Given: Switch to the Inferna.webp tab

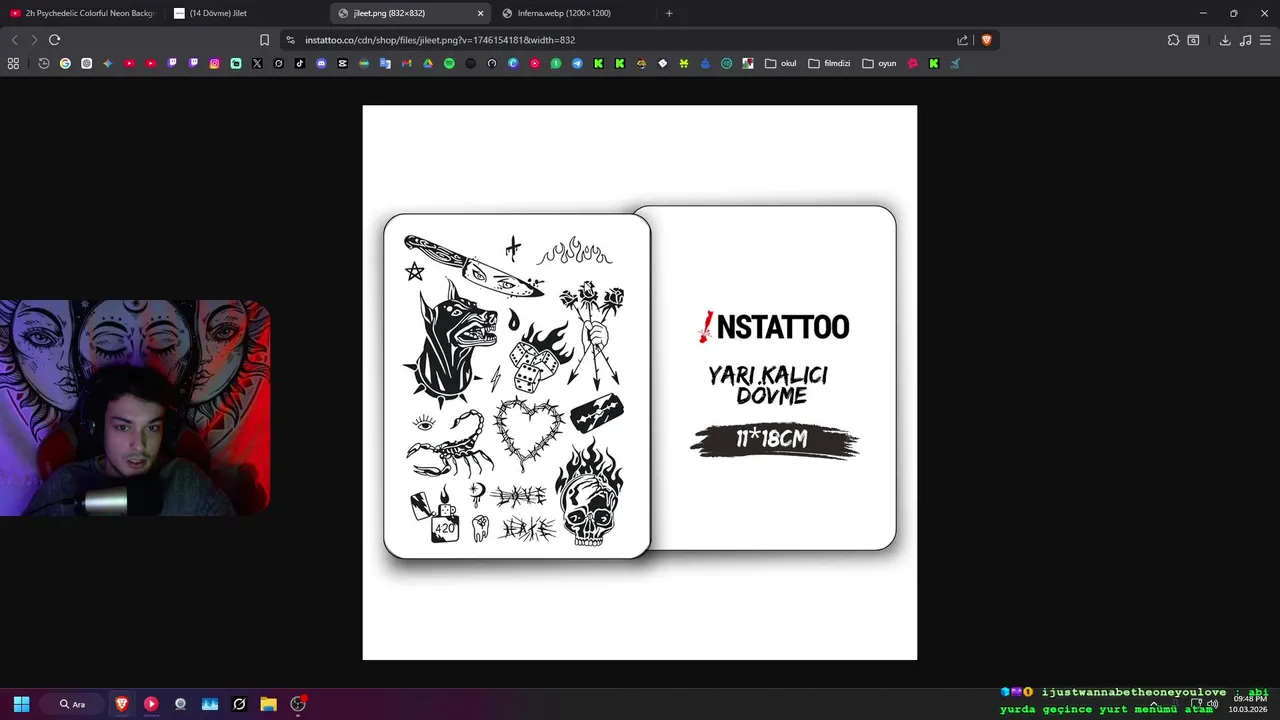Looking at the screenshot, I should (x=575, y=13).
